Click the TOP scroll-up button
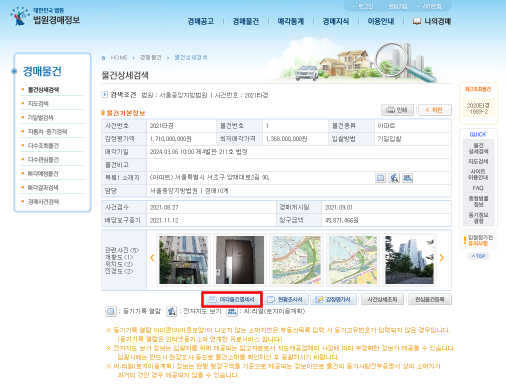The image size is (506, 386). [478, 256]
